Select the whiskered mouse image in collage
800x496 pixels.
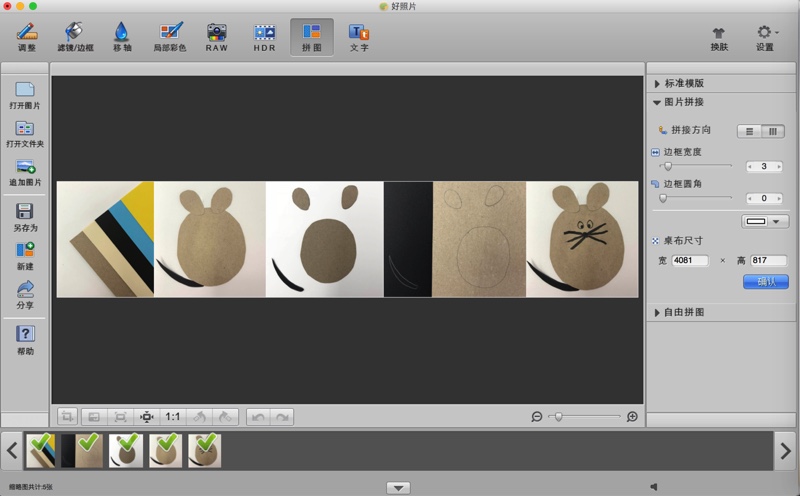[x=582, y=239]
